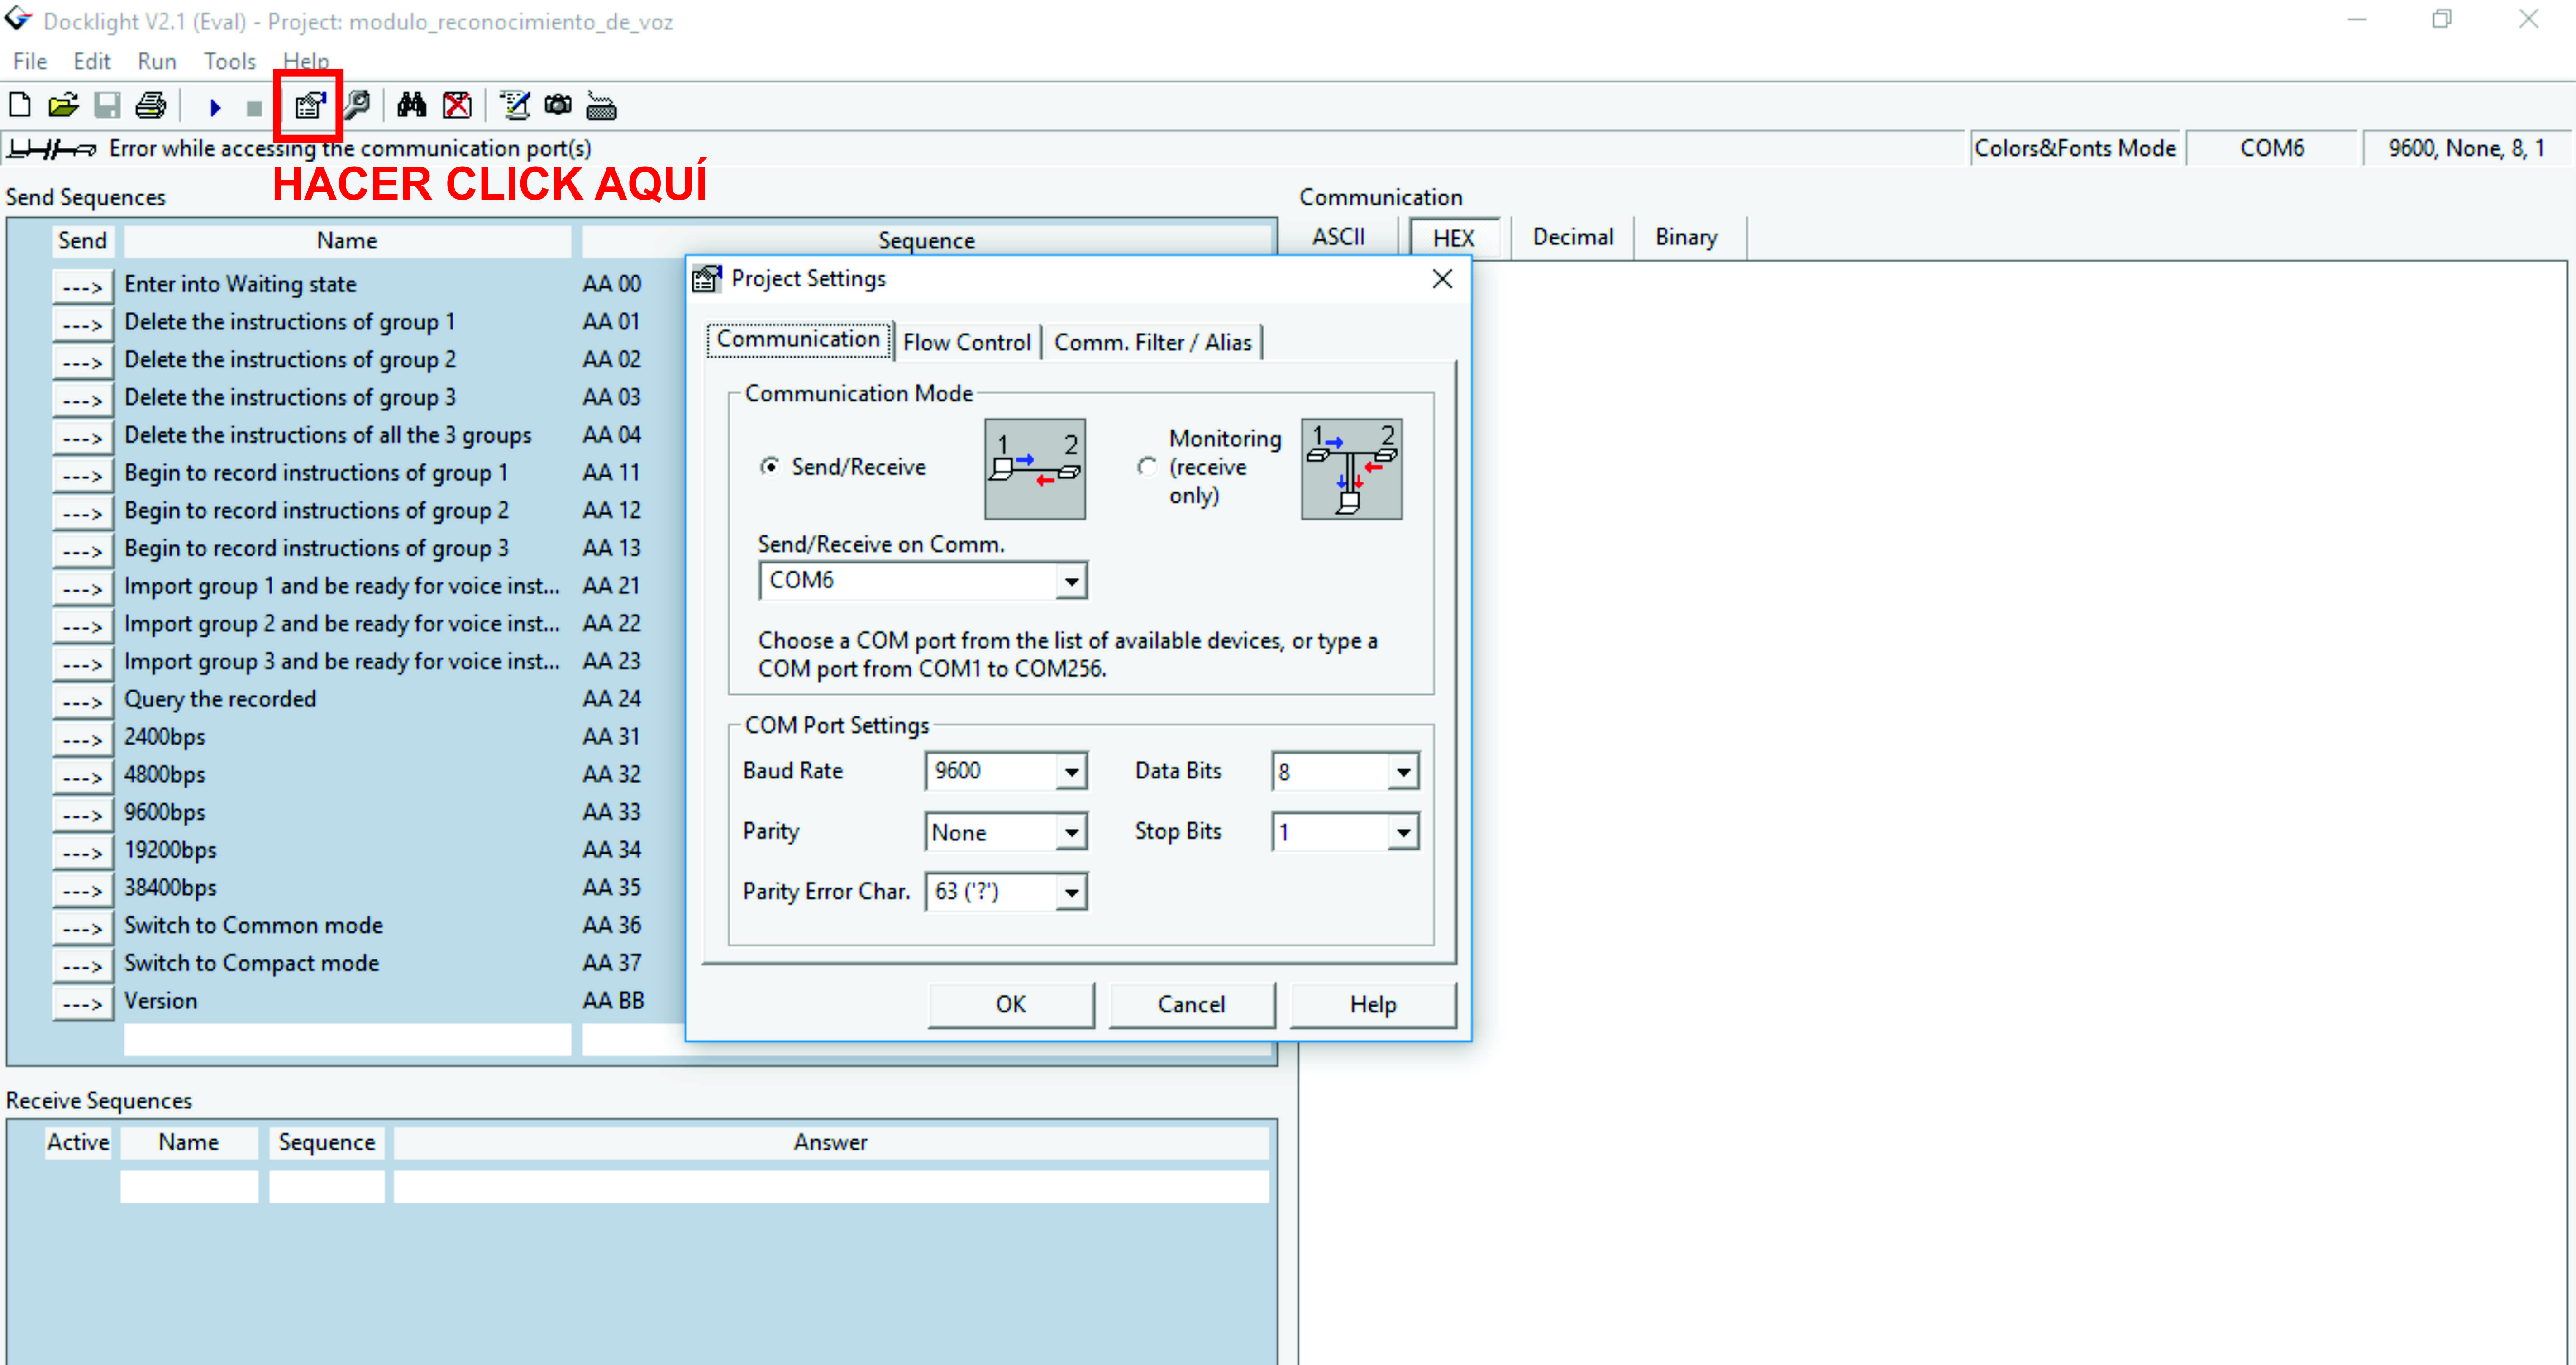
Task: Close the Project Settings dialog
Action: click(x=1442, y=279)
